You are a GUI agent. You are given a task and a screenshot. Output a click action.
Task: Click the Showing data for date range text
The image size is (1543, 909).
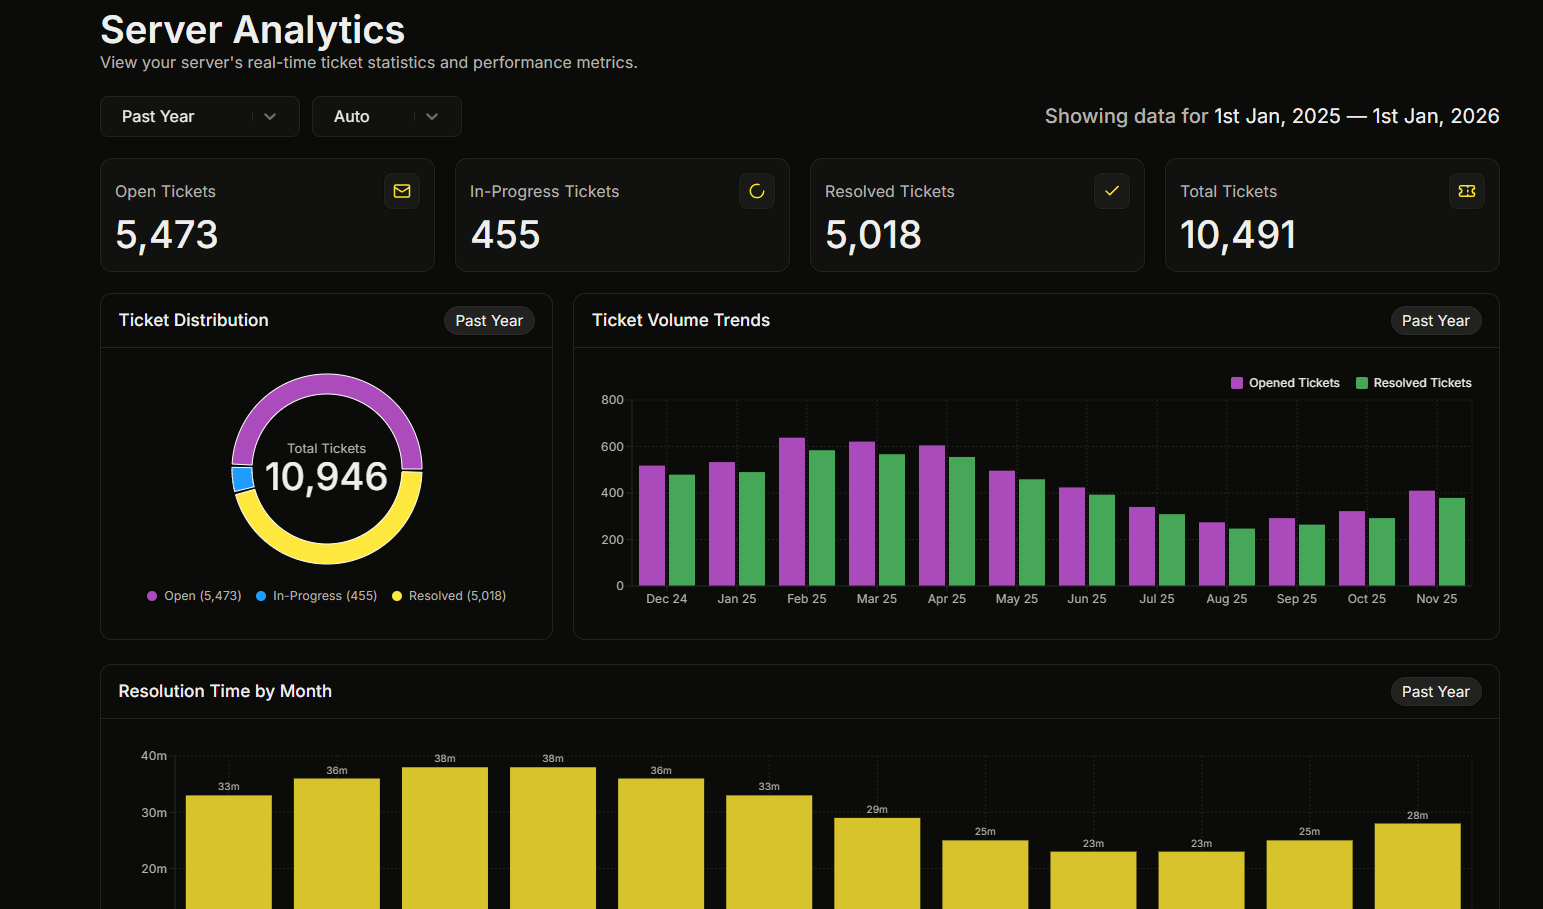click(1272, 116)
